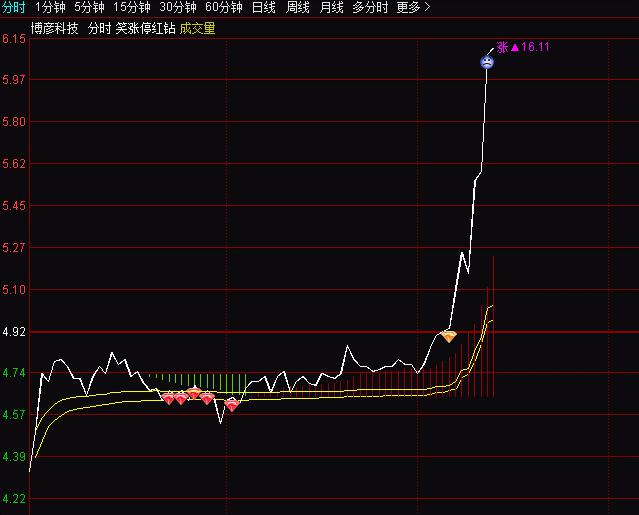This screenshot has width=639, height=515.
Task: Click the 笑涨停红钻 indicator label
Action: [145, 28]
